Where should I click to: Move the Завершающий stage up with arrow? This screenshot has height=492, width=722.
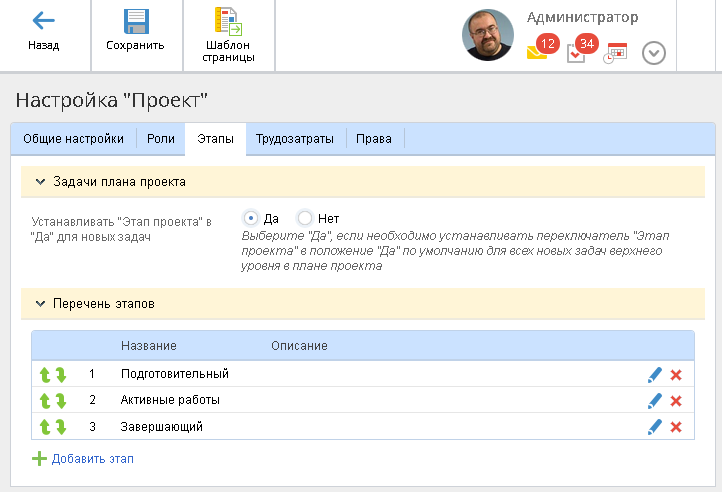pos(44,427)
